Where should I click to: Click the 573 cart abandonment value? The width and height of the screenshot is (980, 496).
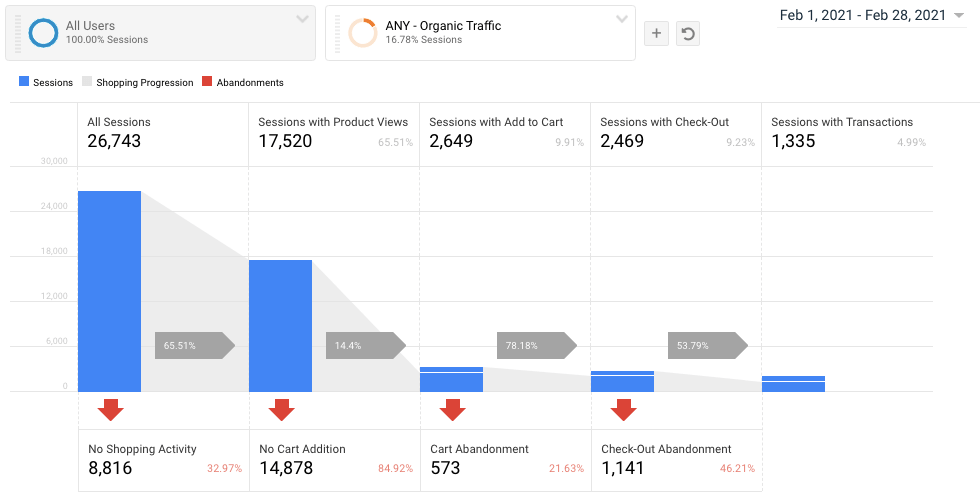[445, 468]
